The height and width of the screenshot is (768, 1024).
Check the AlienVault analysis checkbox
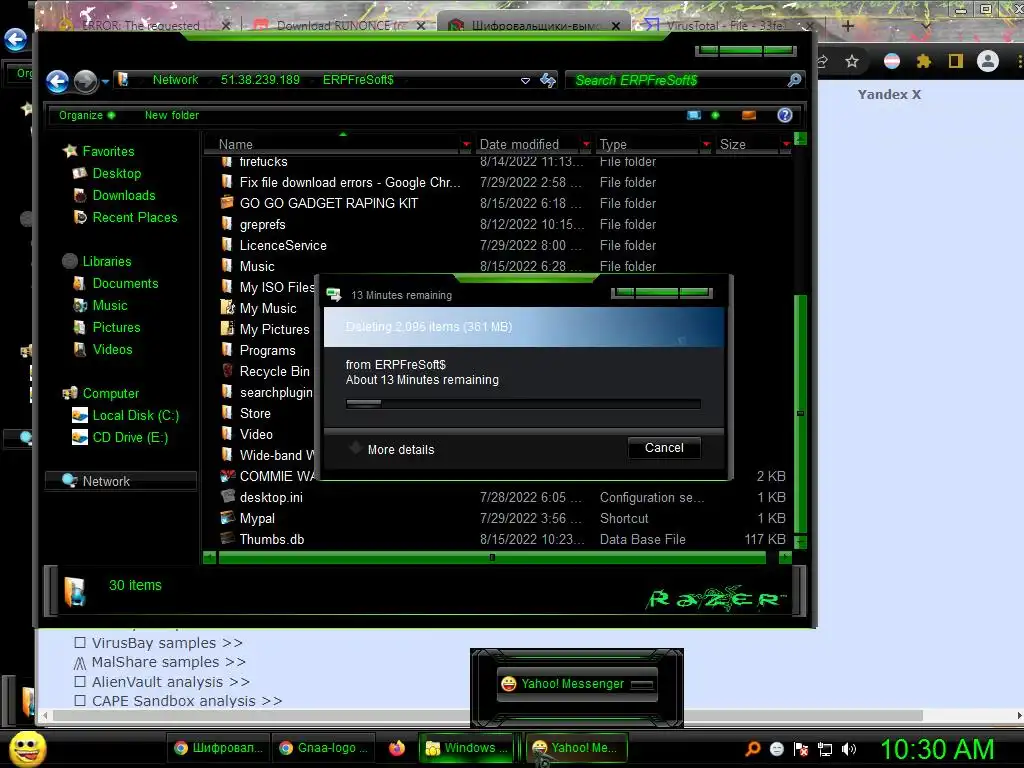[x=80, y=681]
